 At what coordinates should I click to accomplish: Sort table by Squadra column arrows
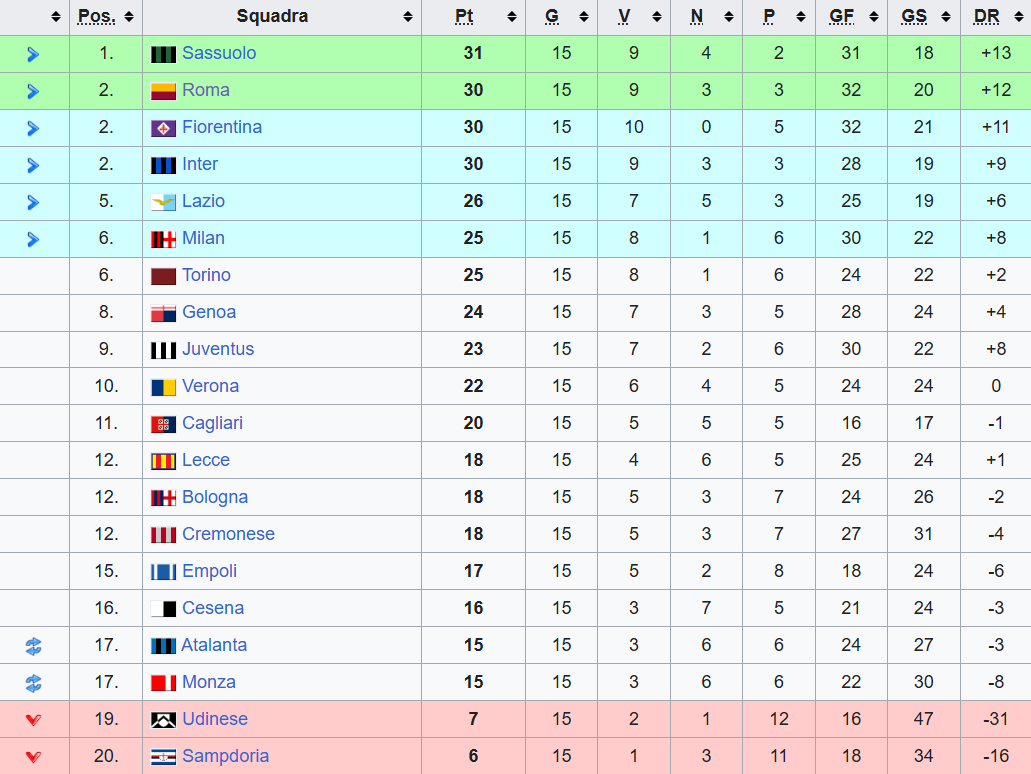(408, 17)
